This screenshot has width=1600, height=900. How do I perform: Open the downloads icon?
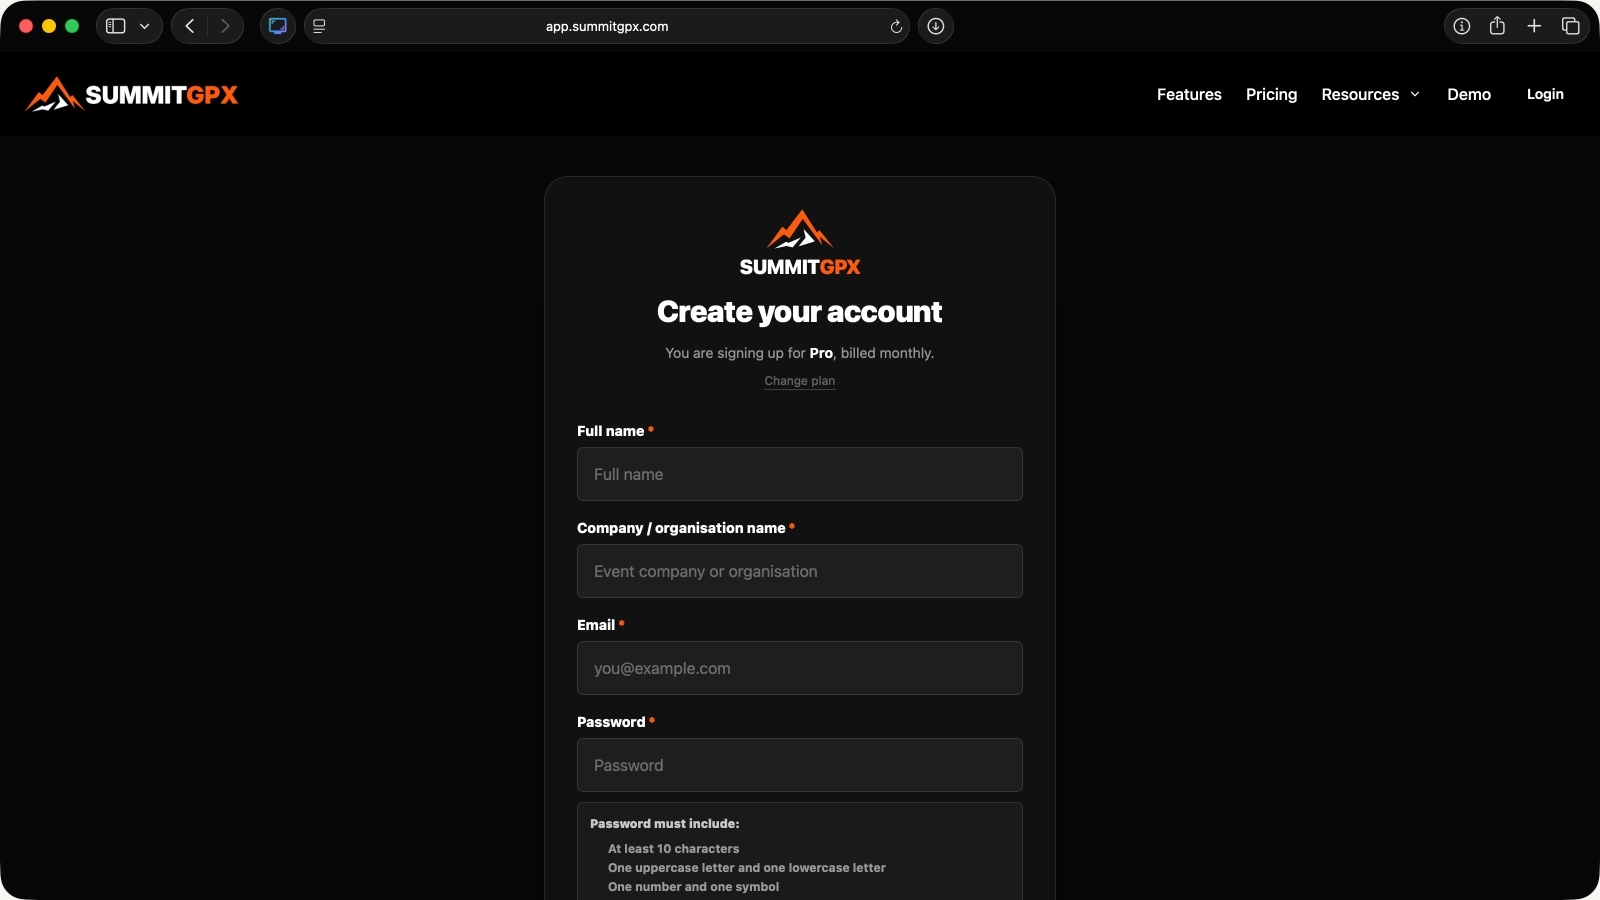click(936, 26)
